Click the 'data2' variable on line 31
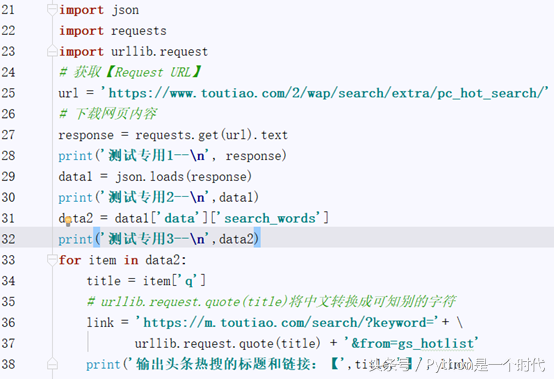Screen dimensions: 554x379 coord(75,218)
